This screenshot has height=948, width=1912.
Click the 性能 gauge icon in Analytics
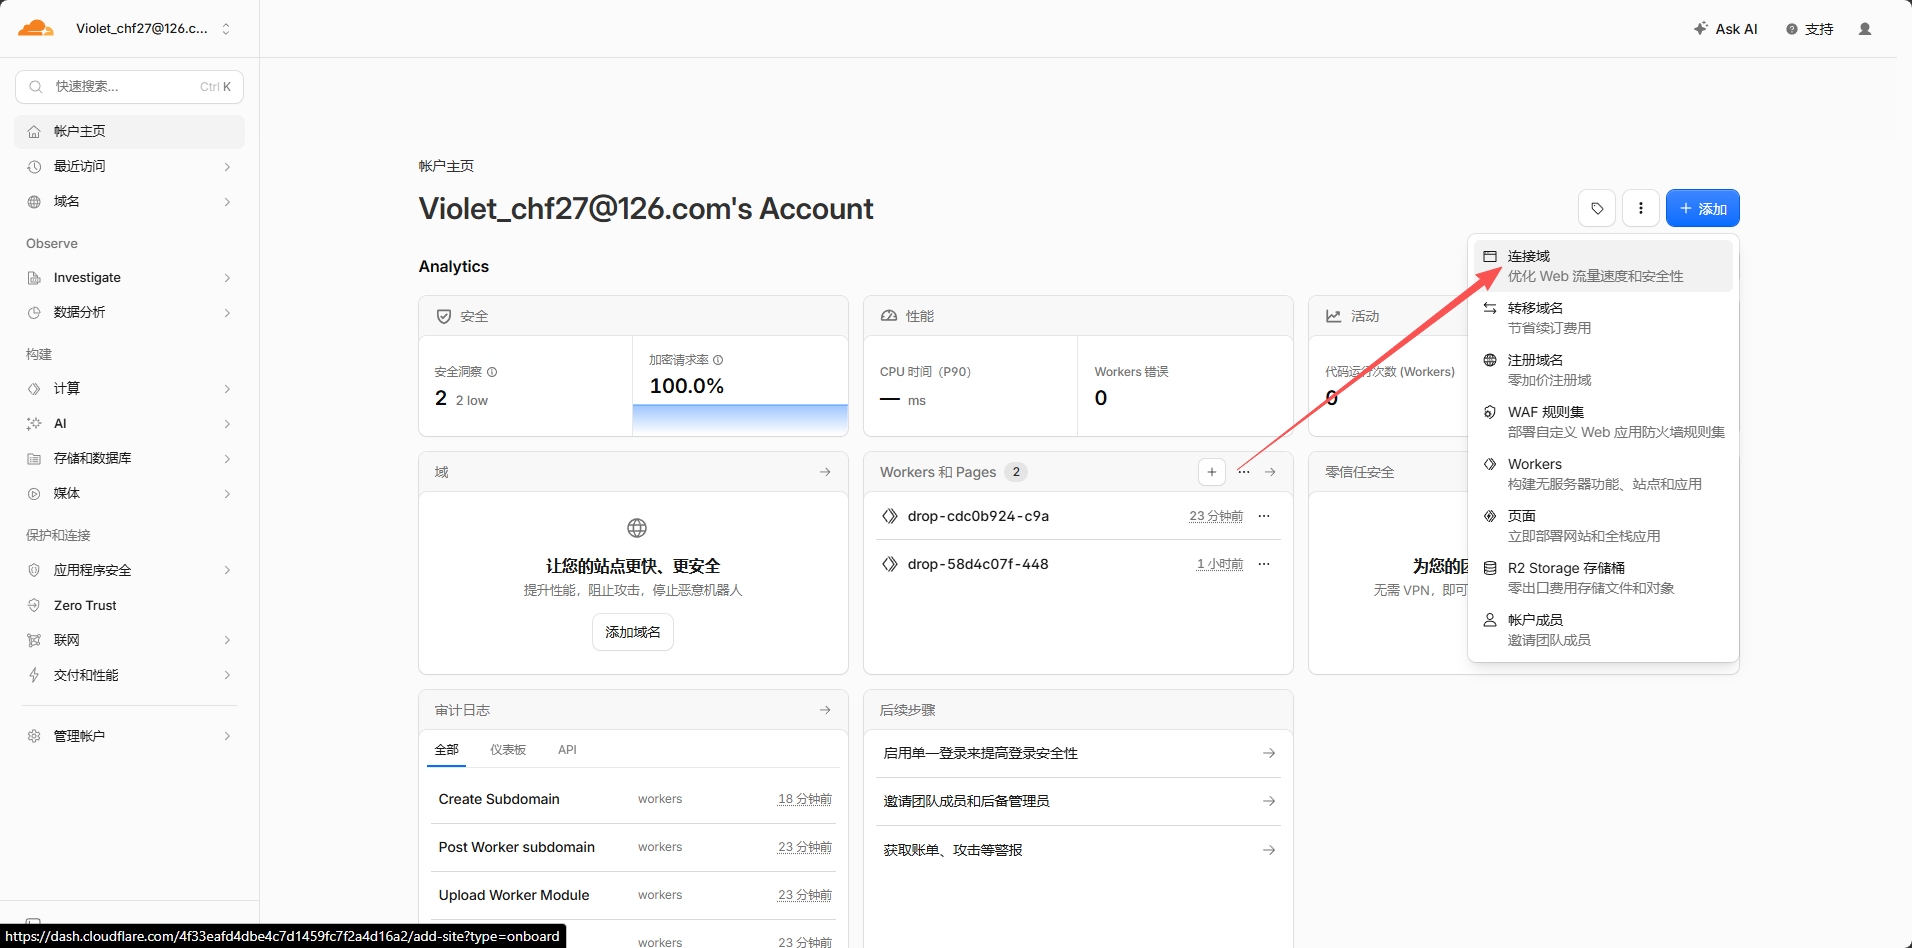889,316
